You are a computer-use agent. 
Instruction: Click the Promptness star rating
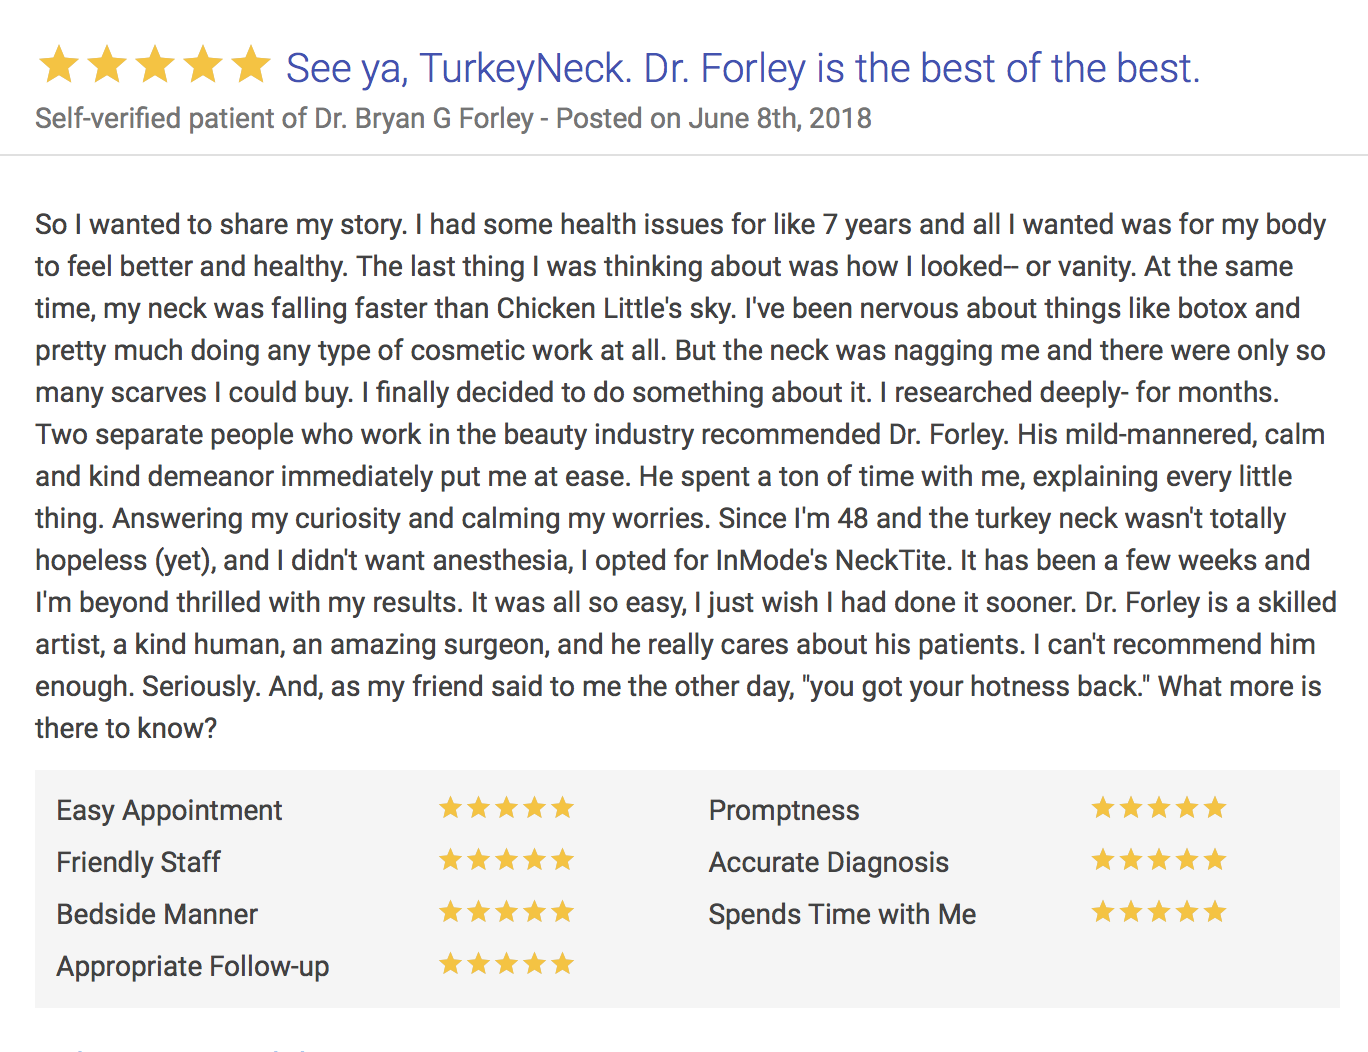tap(1159, 808)
